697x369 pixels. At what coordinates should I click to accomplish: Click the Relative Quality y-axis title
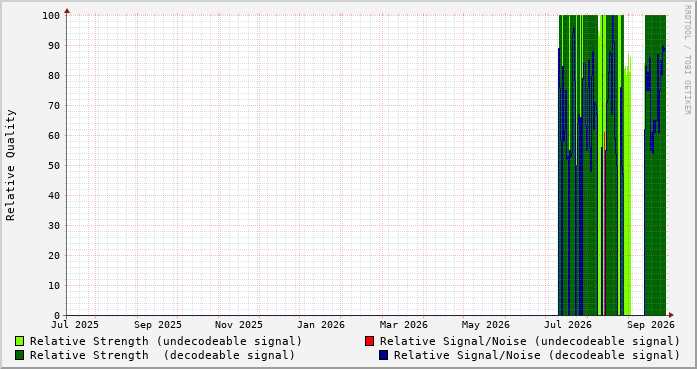10,165
